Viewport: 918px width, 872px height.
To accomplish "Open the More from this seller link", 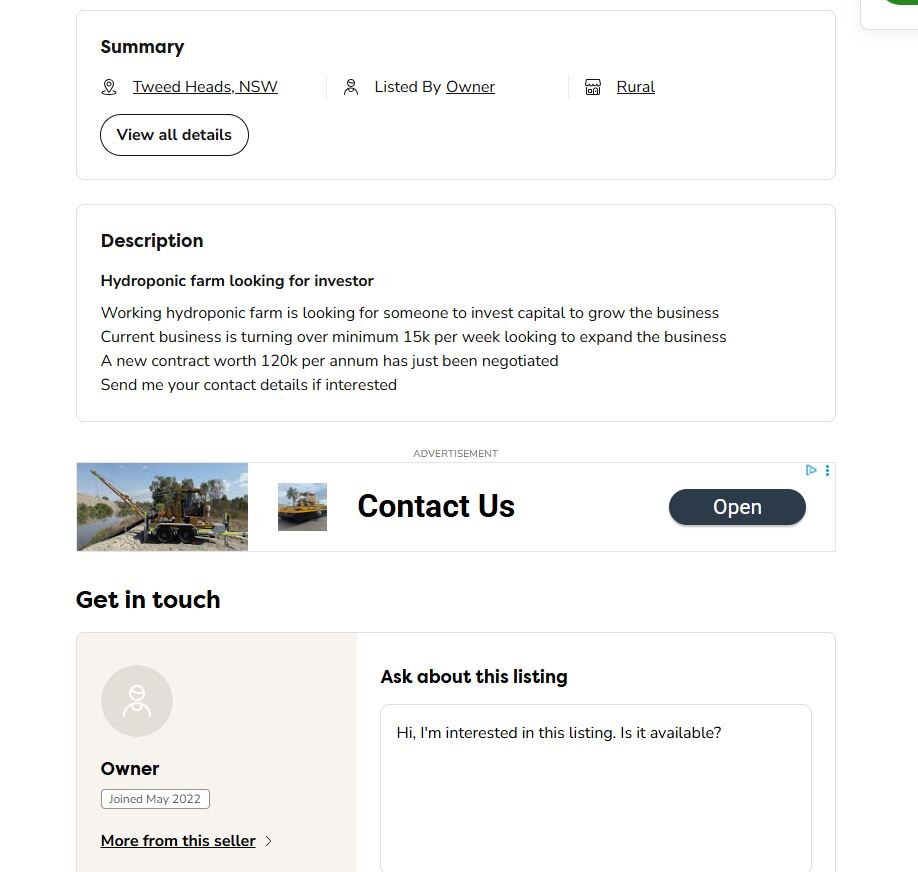I will pyautogui.click(x=178, y=841).
